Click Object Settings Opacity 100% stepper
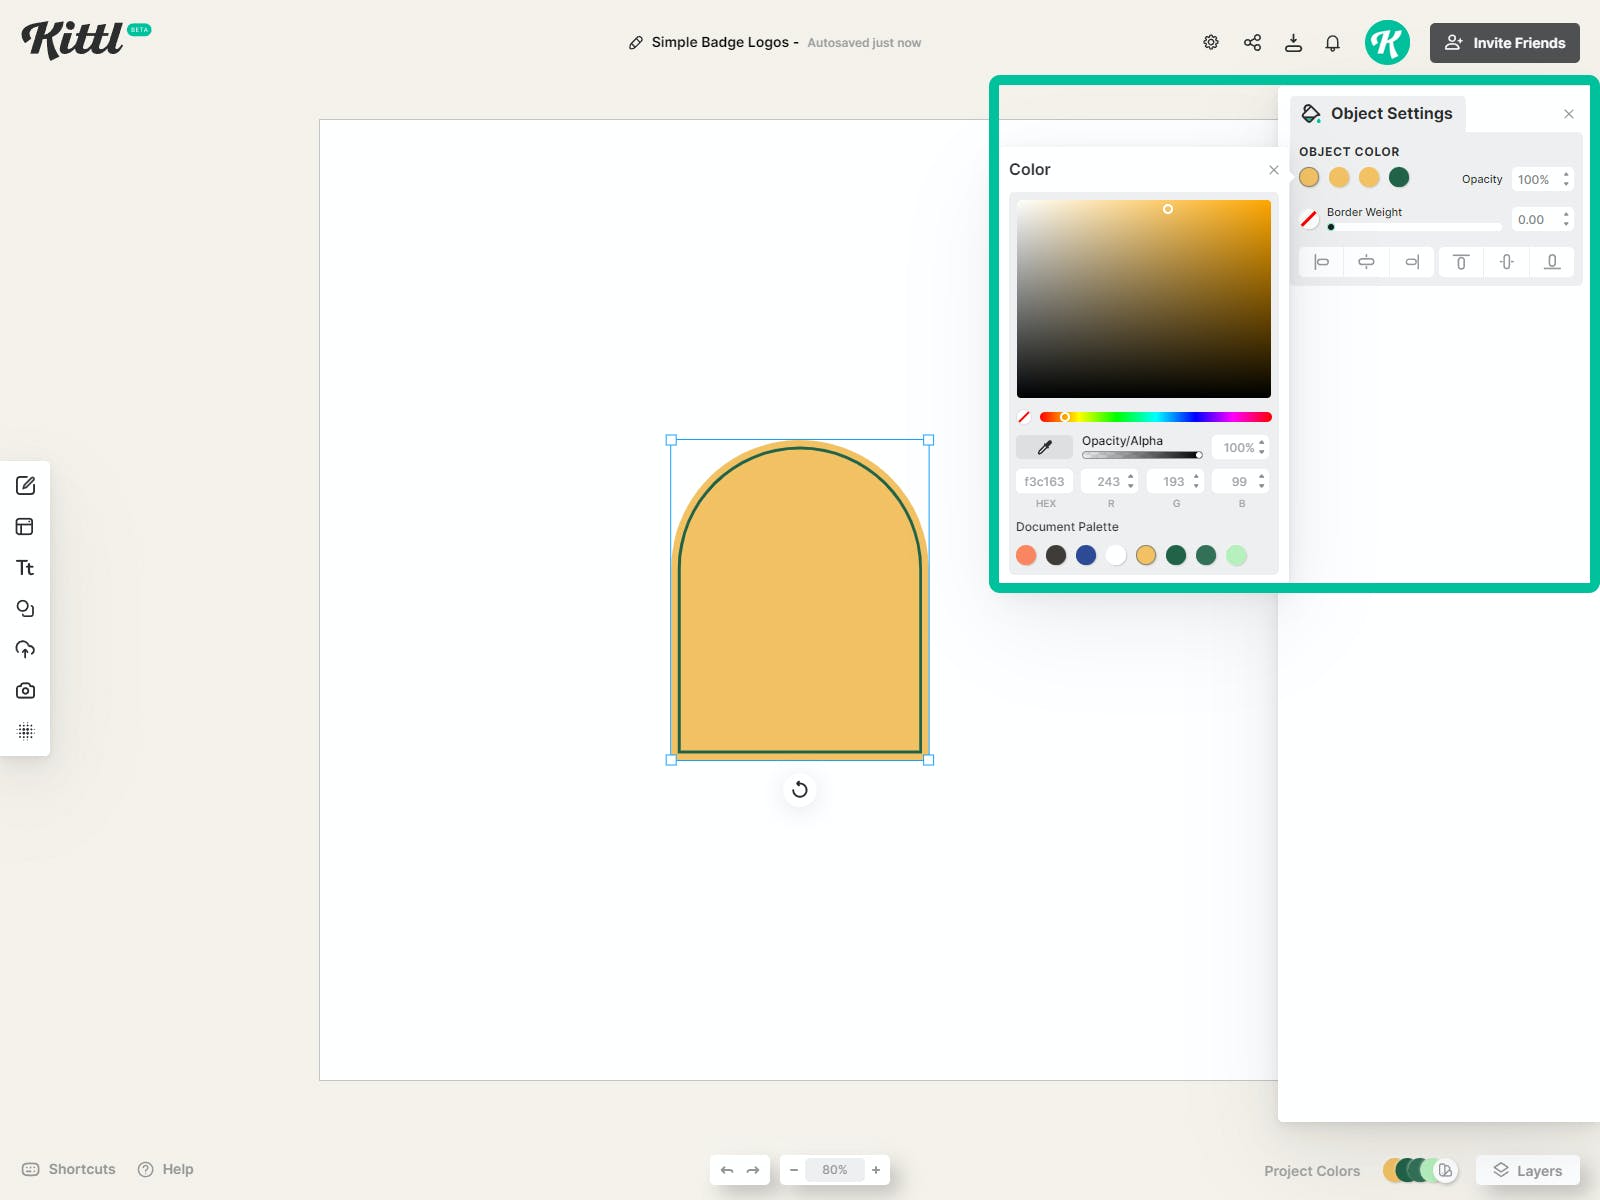1600x1200 pixels. 1543,179
